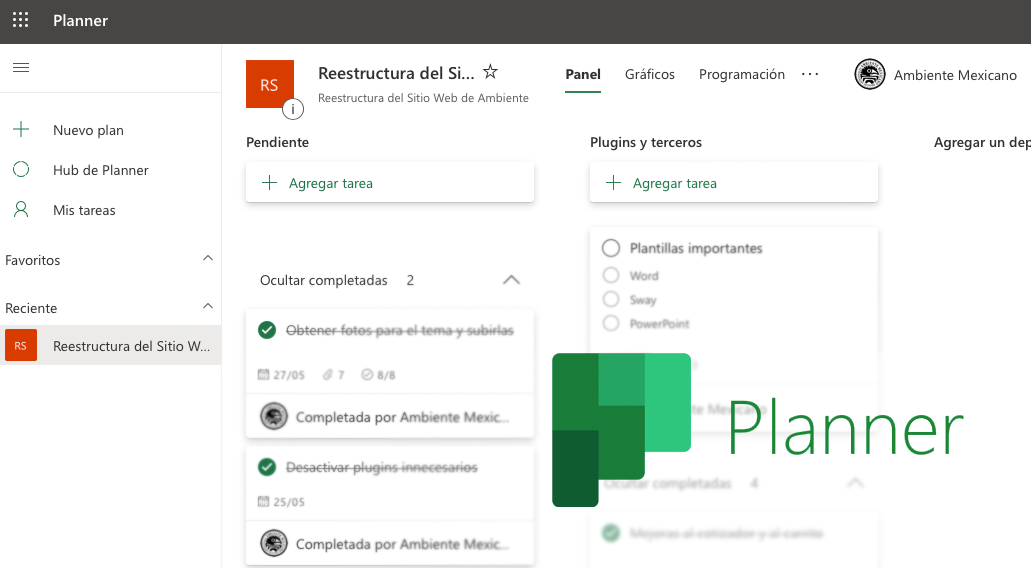This screenshot has height=568, width=1031.
Task: Click Agregar tarea in Plugins y terceros column
Action: click(734, 183)
